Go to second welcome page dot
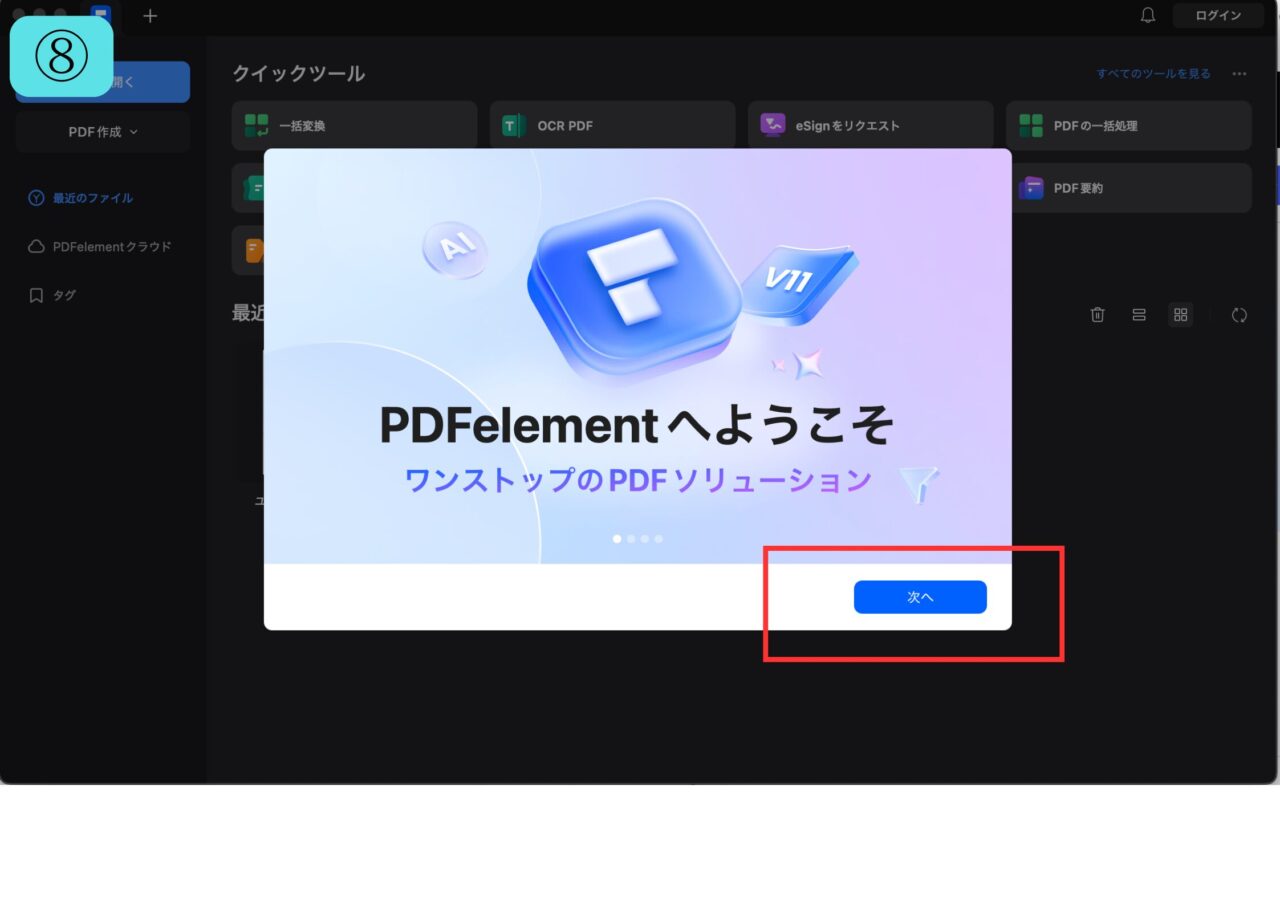This screenshot has height=905, width=1280. click(x=631, y=539)
